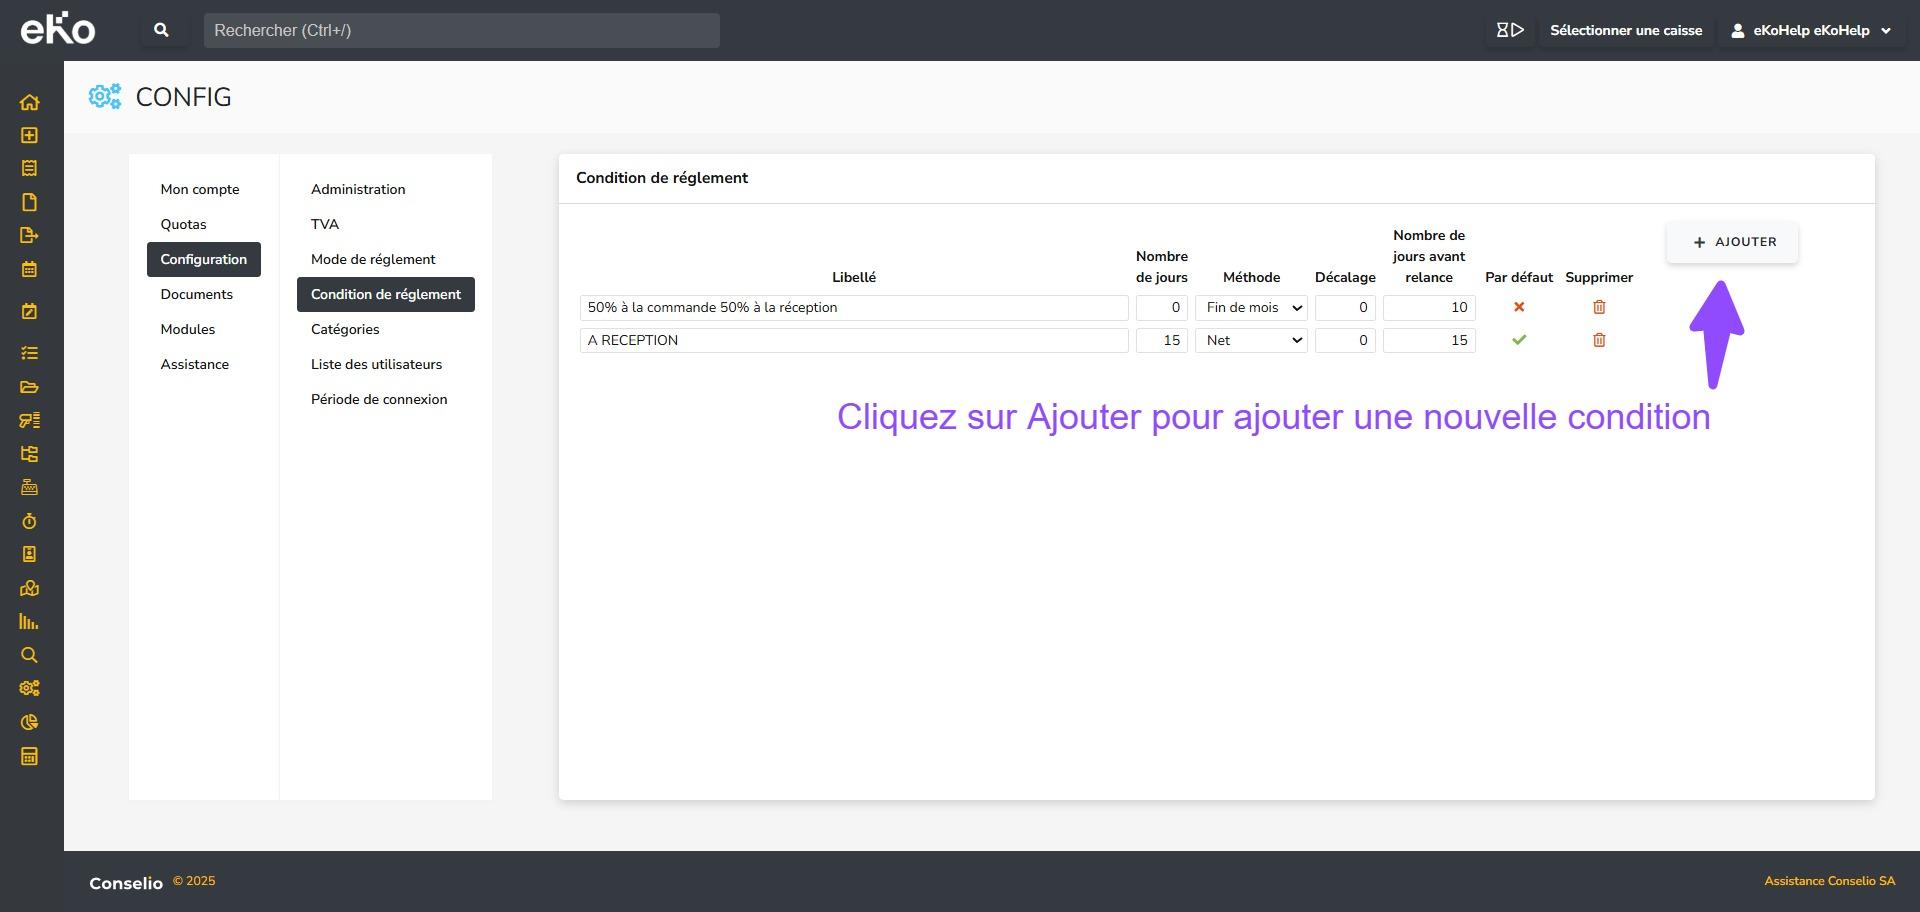Click the A RECEPTION label input field
Viewport: 1920px width, 912px height.
(853, 341)
